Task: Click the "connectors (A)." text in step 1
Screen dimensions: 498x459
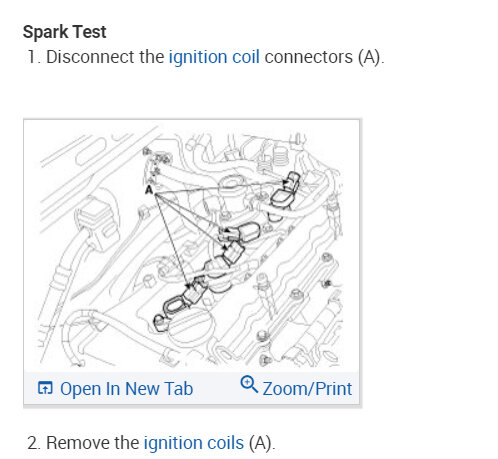Action: (x=324, y=57)
